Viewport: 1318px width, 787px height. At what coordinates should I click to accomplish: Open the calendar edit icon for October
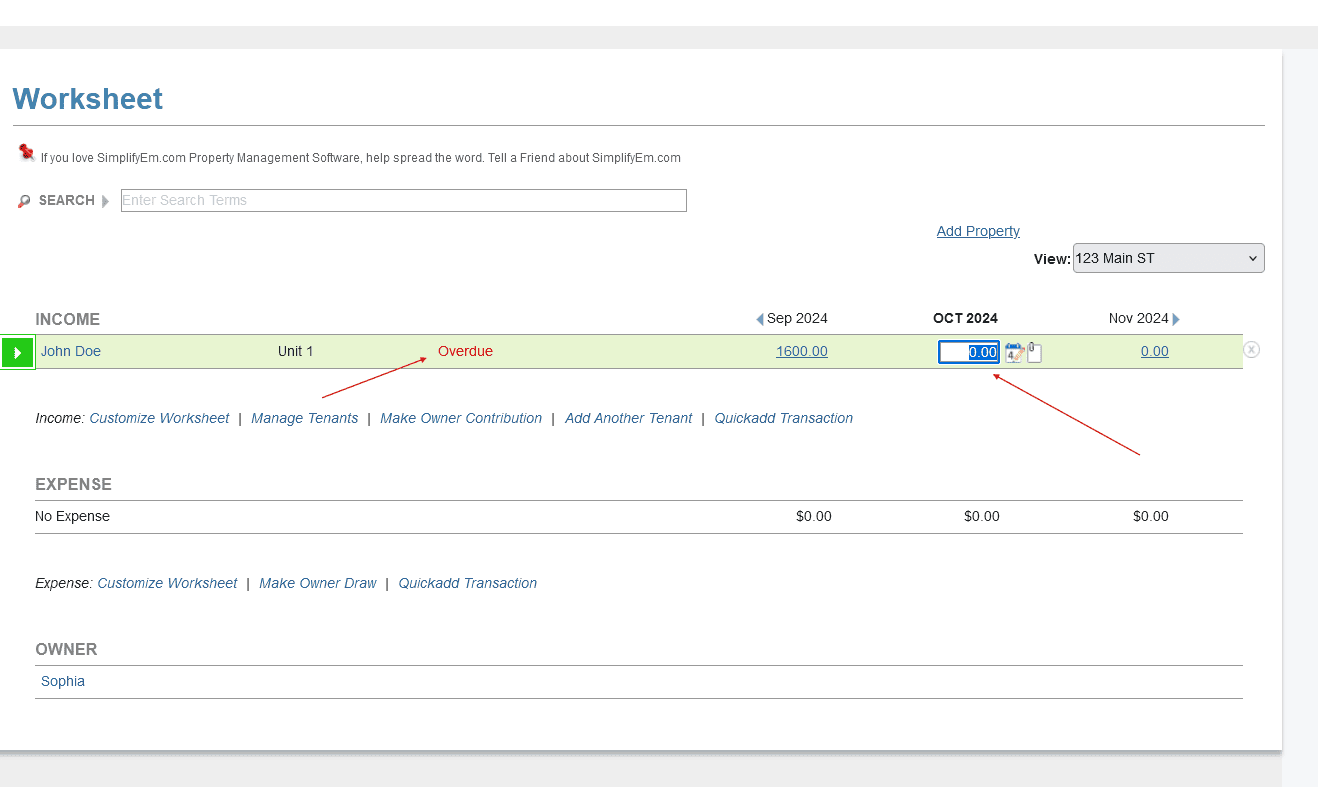pos(1013,352)
